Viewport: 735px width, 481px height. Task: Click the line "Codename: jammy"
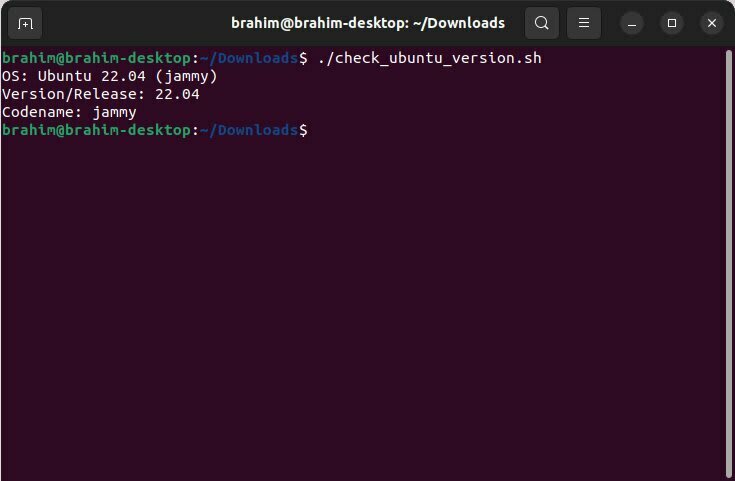[x=69, y=113]
